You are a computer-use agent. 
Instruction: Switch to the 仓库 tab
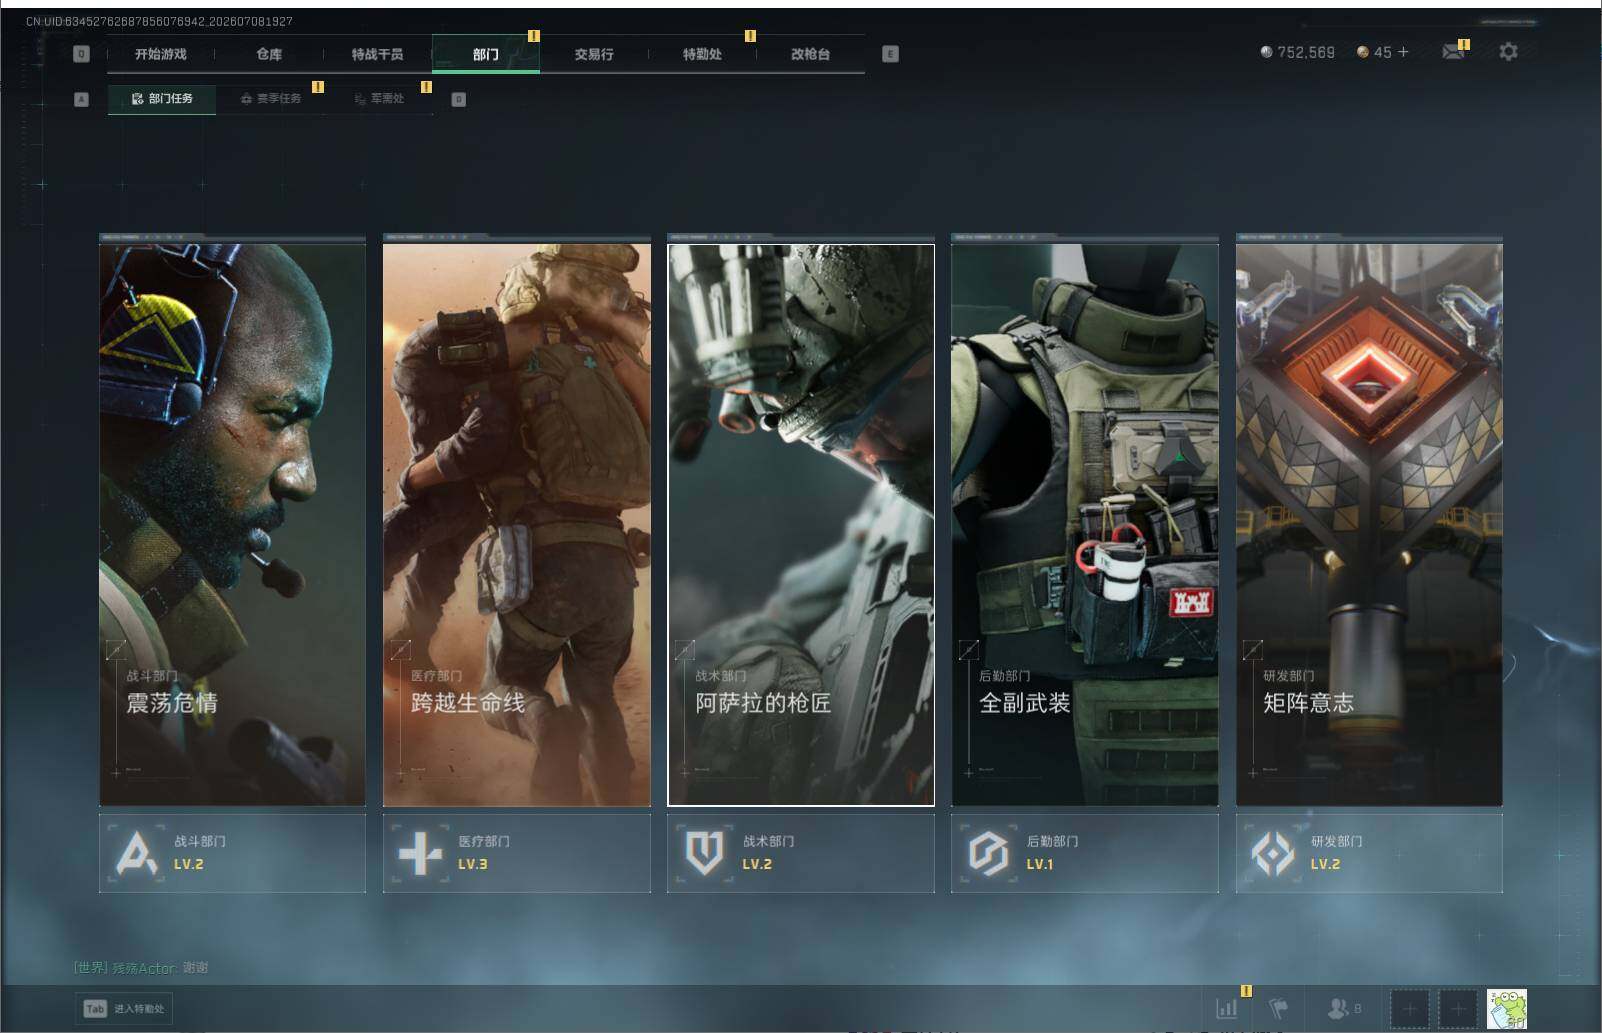click(269, 54)
